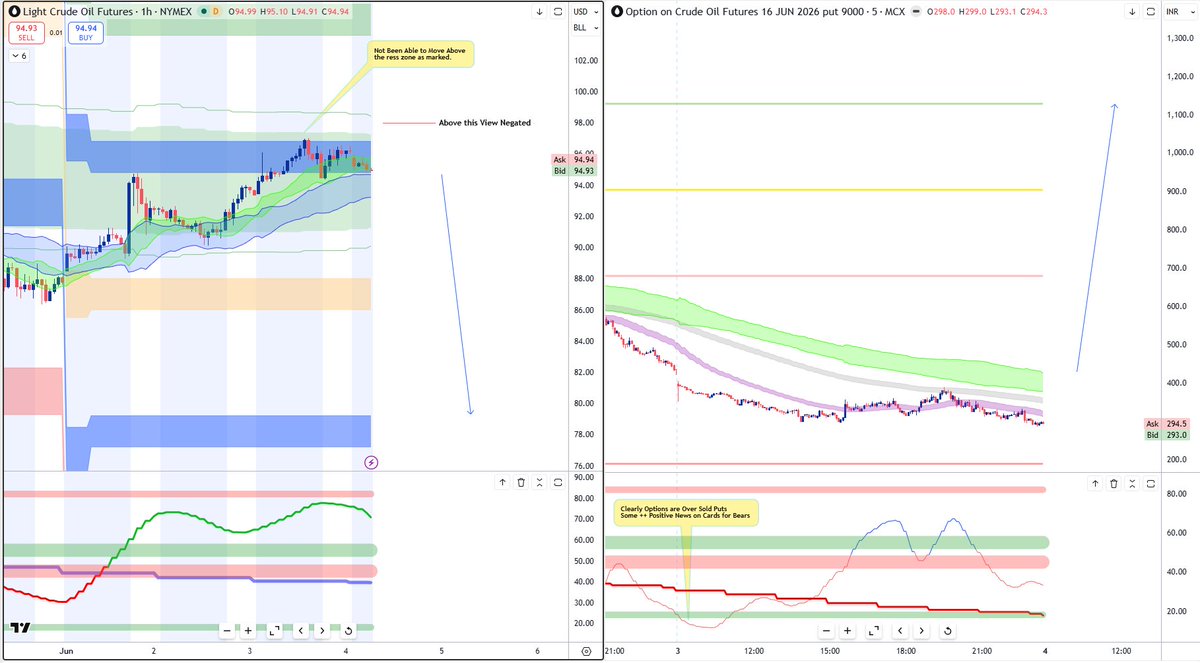Click the 'Above this View Negated' label
This screenshot has width=1200, height=663.
pos(485,123)
